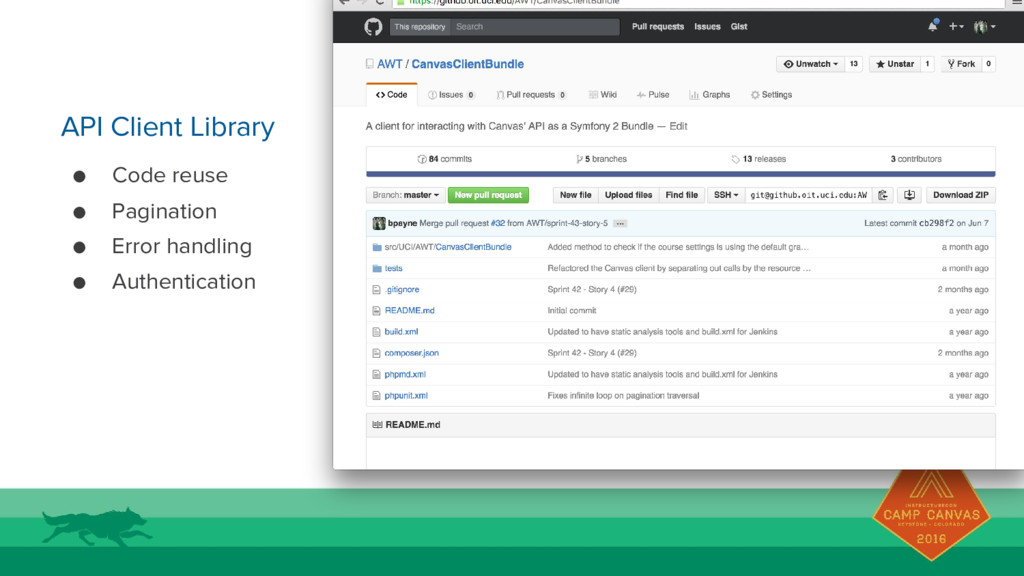Image resolution: width=1024 pixels, height=576 pixels.
Task: Open the .gitignore file
Action: click(x=402, y=289)
